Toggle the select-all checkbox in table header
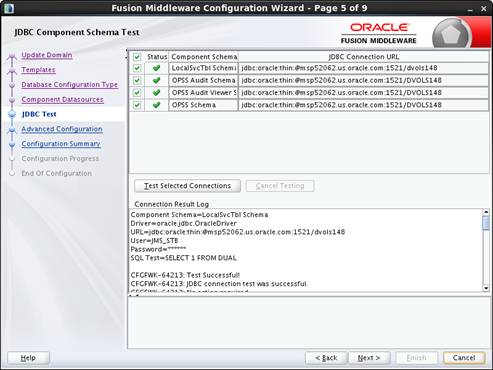493x370 pixels. tap(137, 57)
